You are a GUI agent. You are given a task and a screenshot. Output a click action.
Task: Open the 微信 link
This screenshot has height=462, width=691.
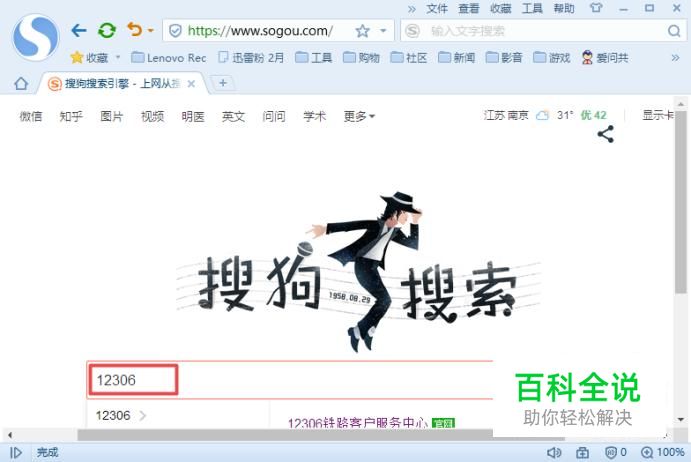(30, 116)
